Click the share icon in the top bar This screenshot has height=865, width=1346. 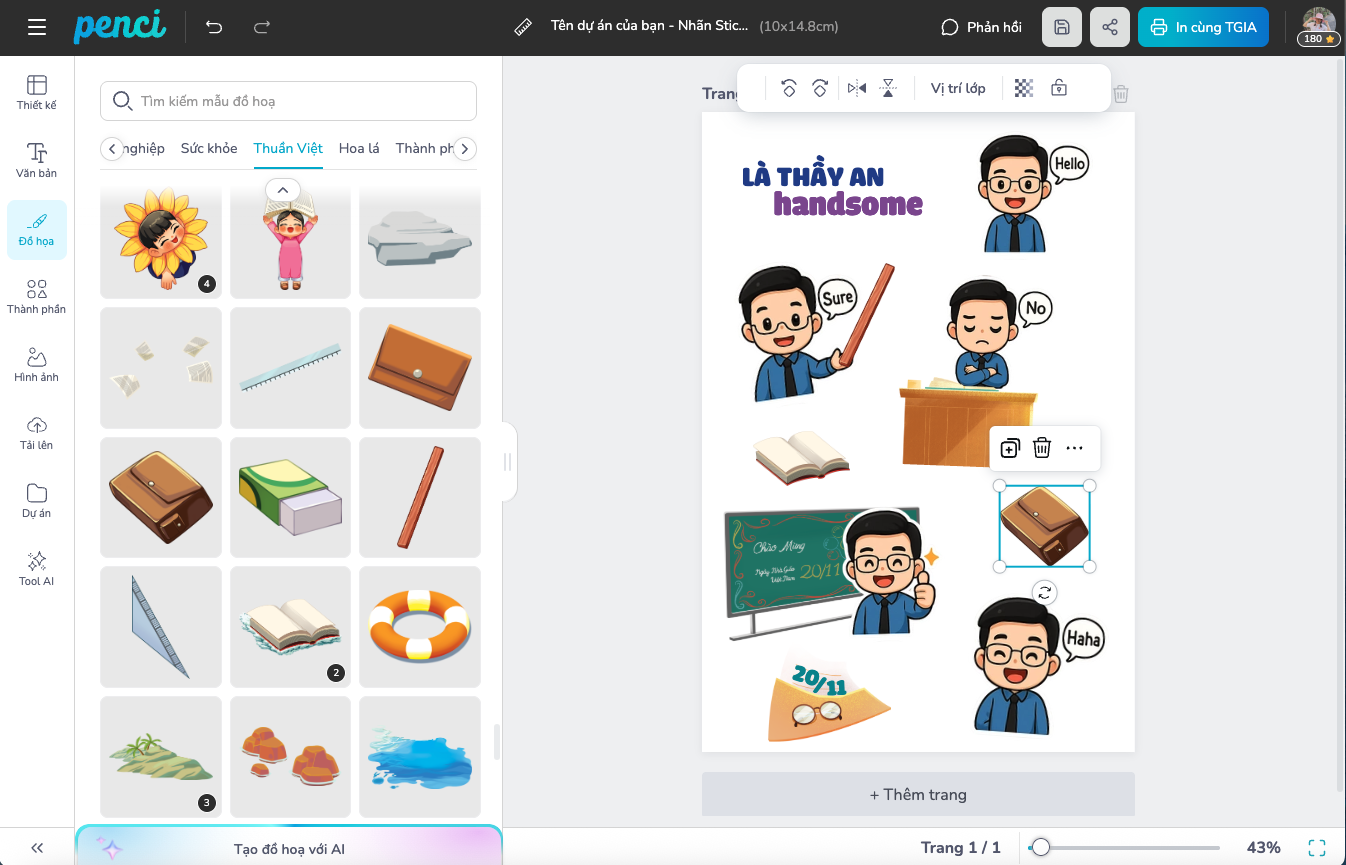pos(1110,27)
